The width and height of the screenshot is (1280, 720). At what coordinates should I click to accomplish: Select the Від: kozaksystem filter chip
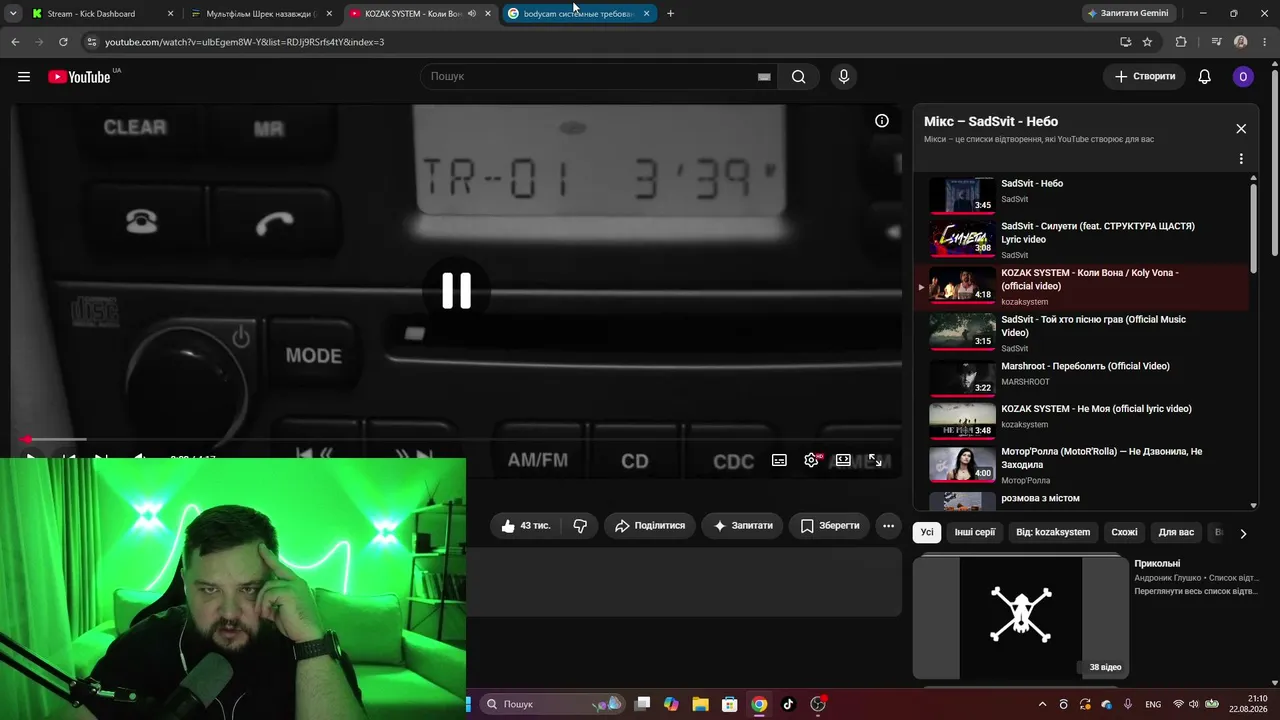coord(1053,532)
